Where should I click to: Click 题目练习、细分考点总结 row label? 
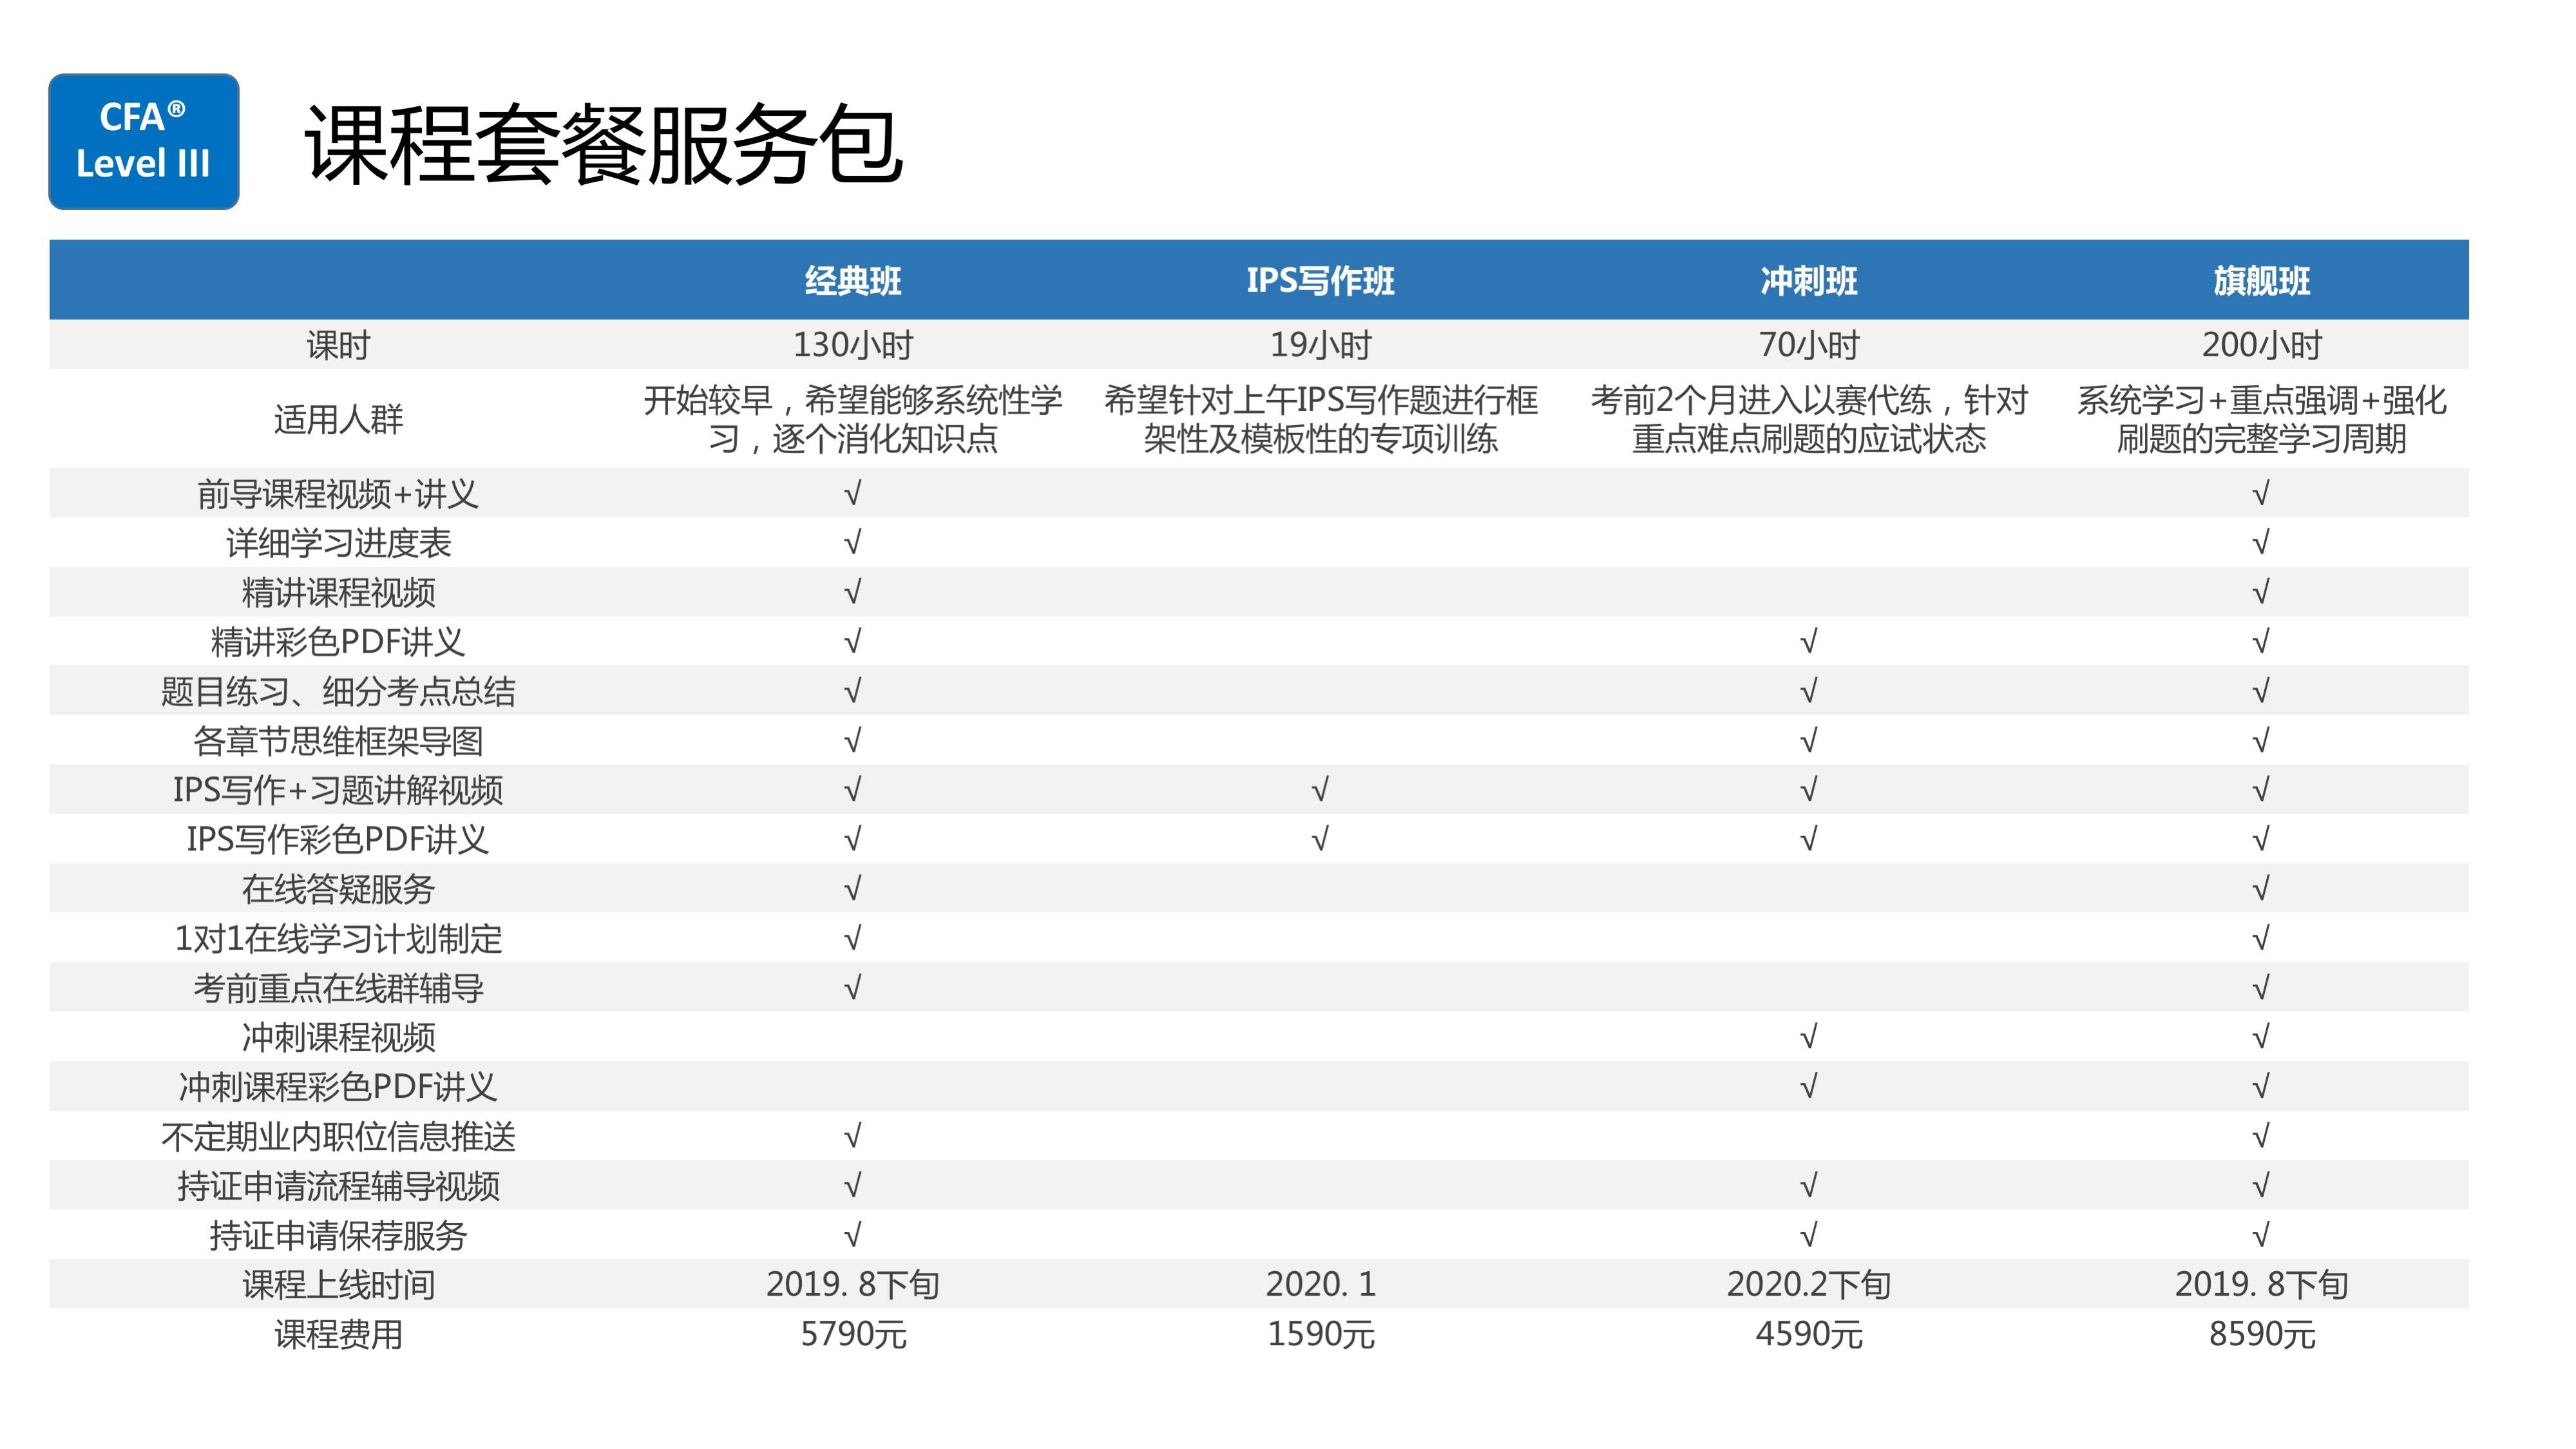tap(338, 691)
